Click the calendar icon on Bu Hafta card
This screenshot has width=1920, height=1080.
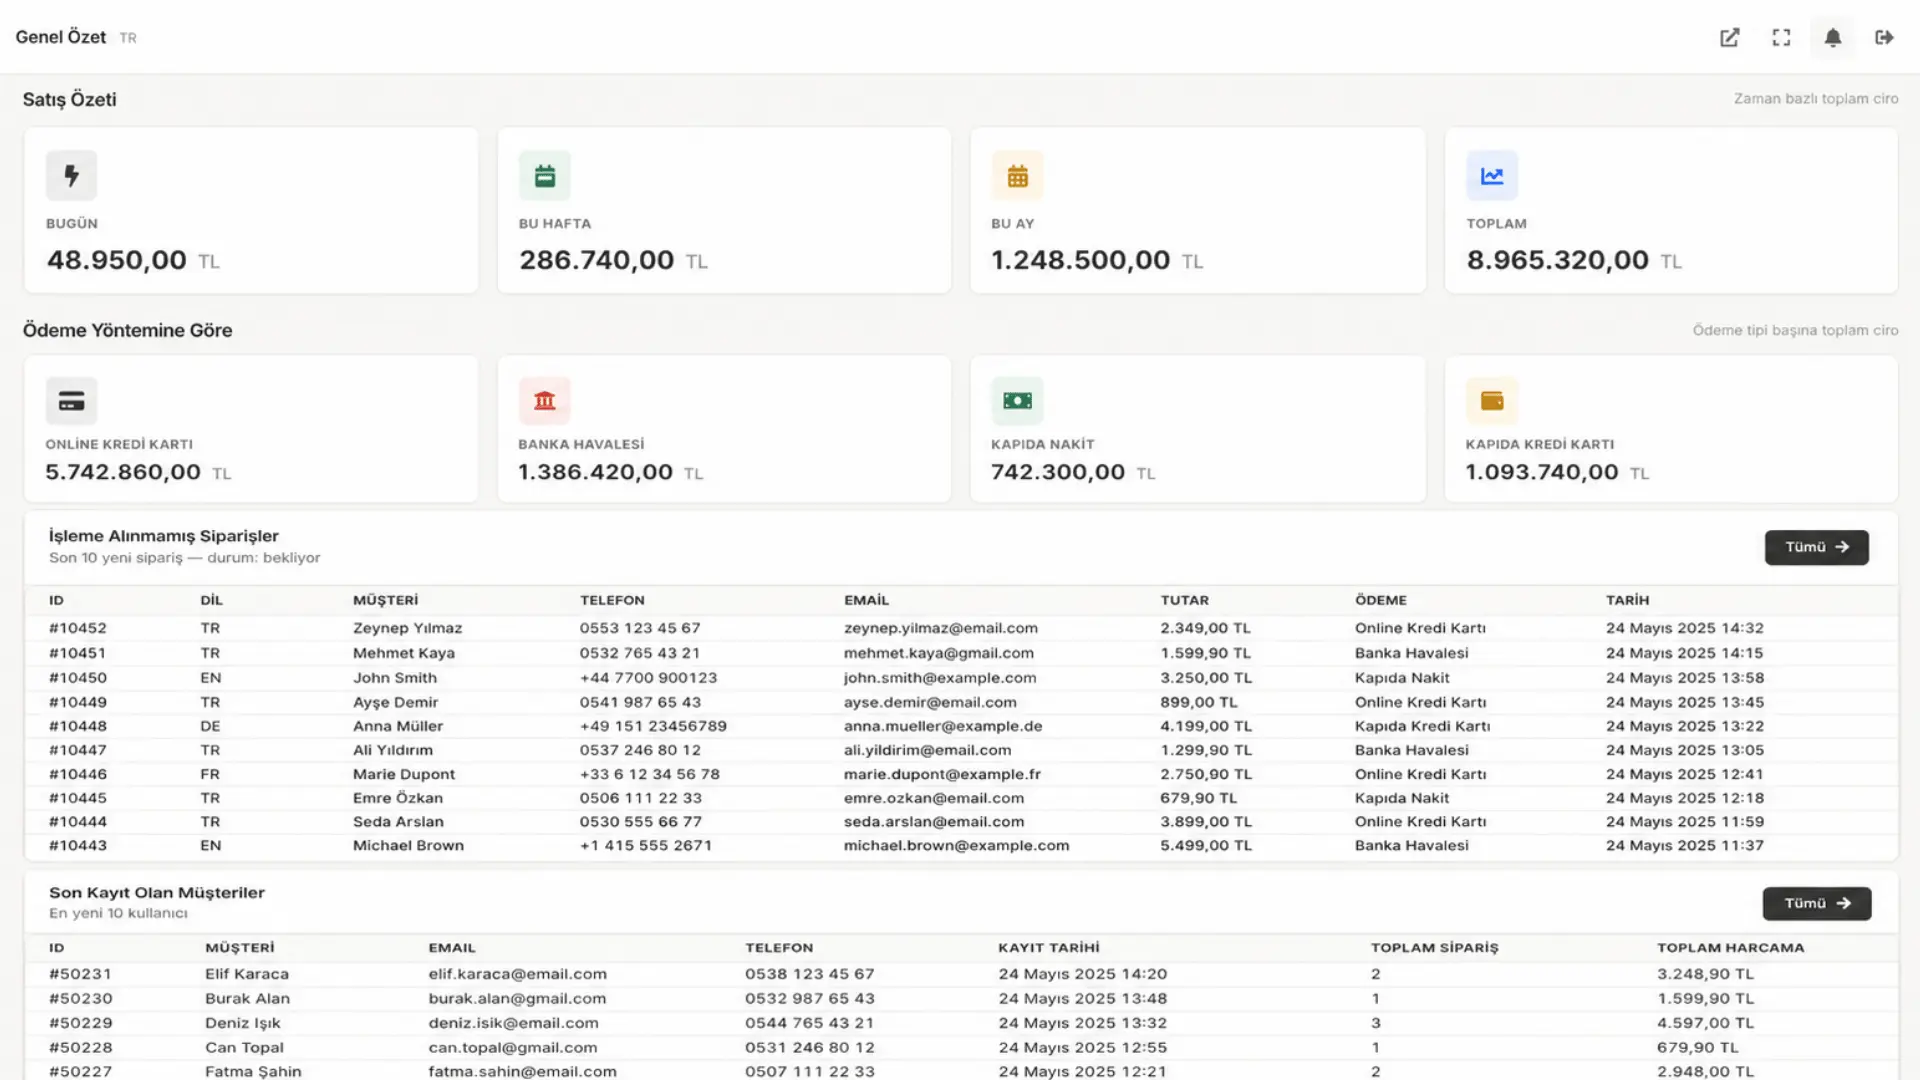click(x=545, y=176)
